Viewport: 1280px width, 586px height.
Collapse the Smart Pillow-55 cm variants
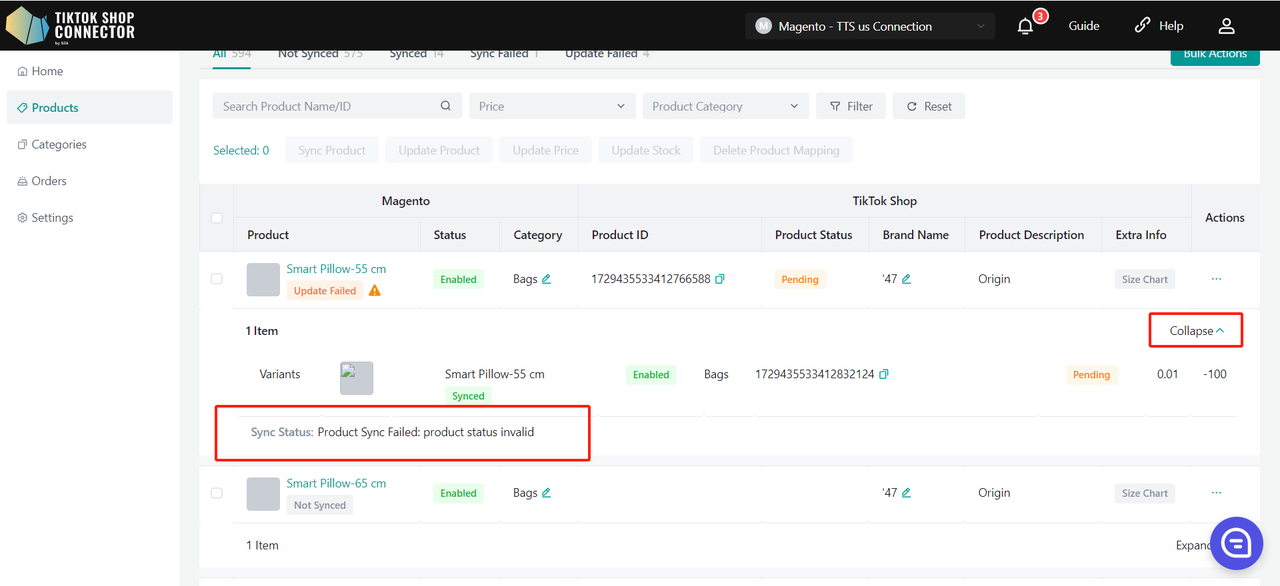[1196, 331]
